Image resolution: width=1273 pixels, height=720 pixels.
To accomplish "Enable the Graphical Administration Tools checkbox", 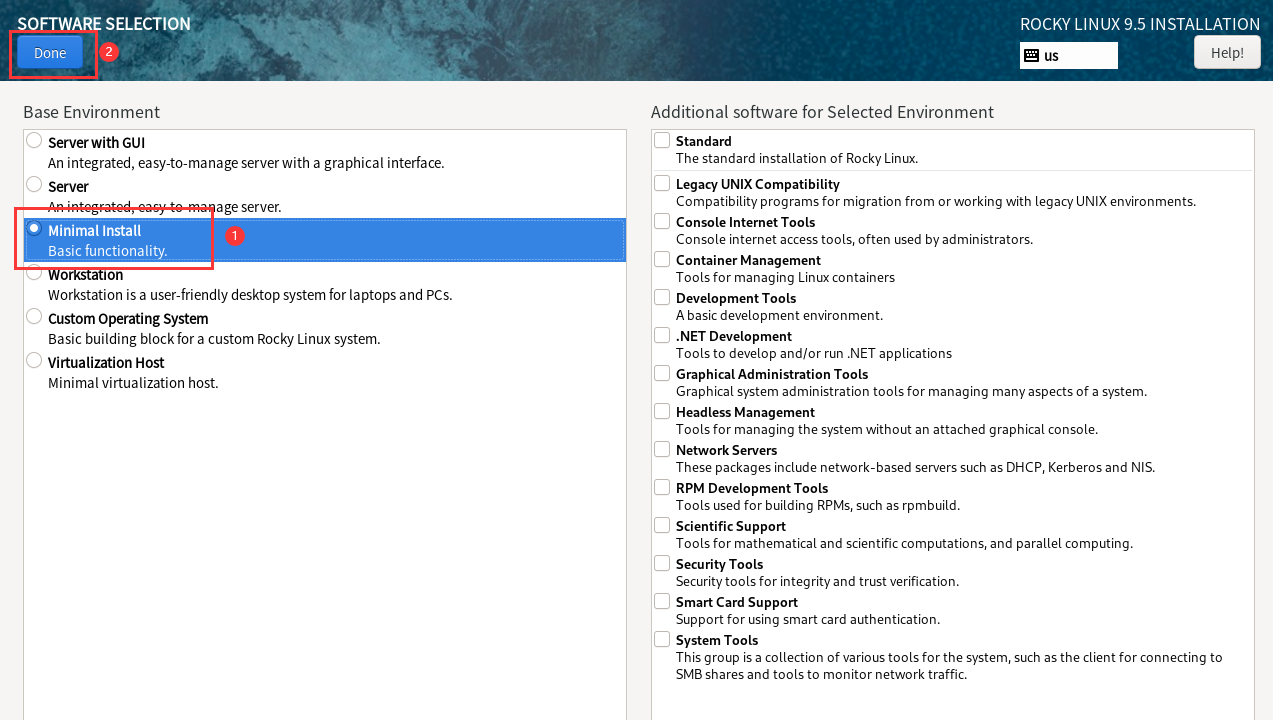I will pos(662,373).
